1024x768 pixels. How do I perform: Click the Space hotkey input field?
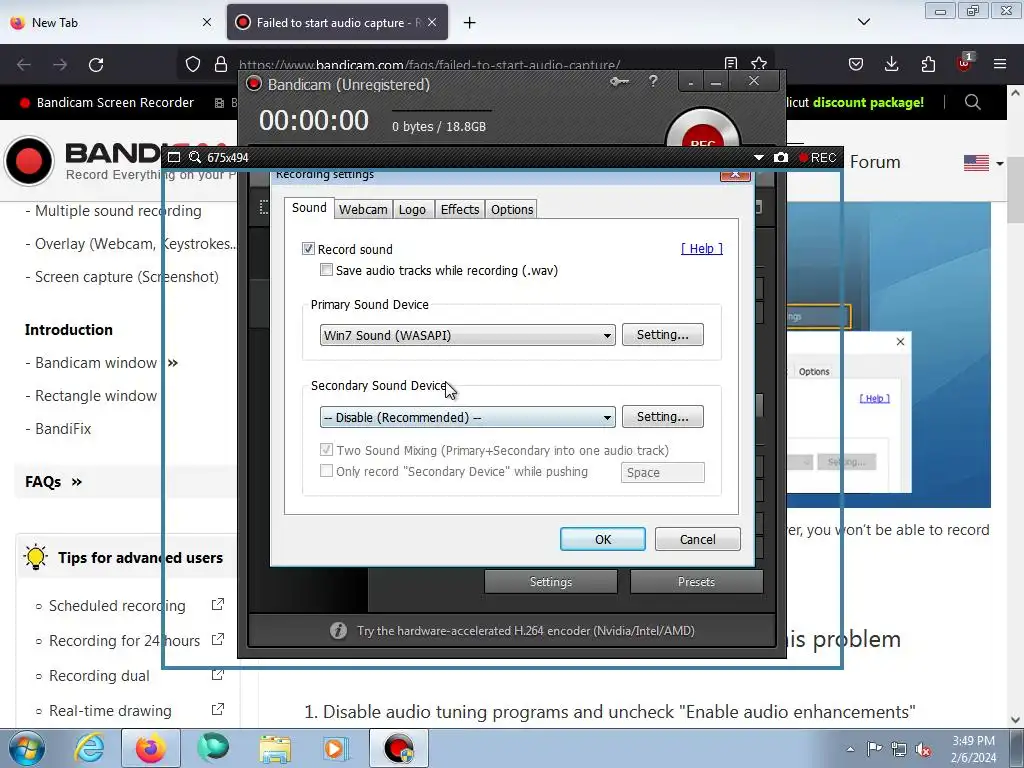(662, 472)
